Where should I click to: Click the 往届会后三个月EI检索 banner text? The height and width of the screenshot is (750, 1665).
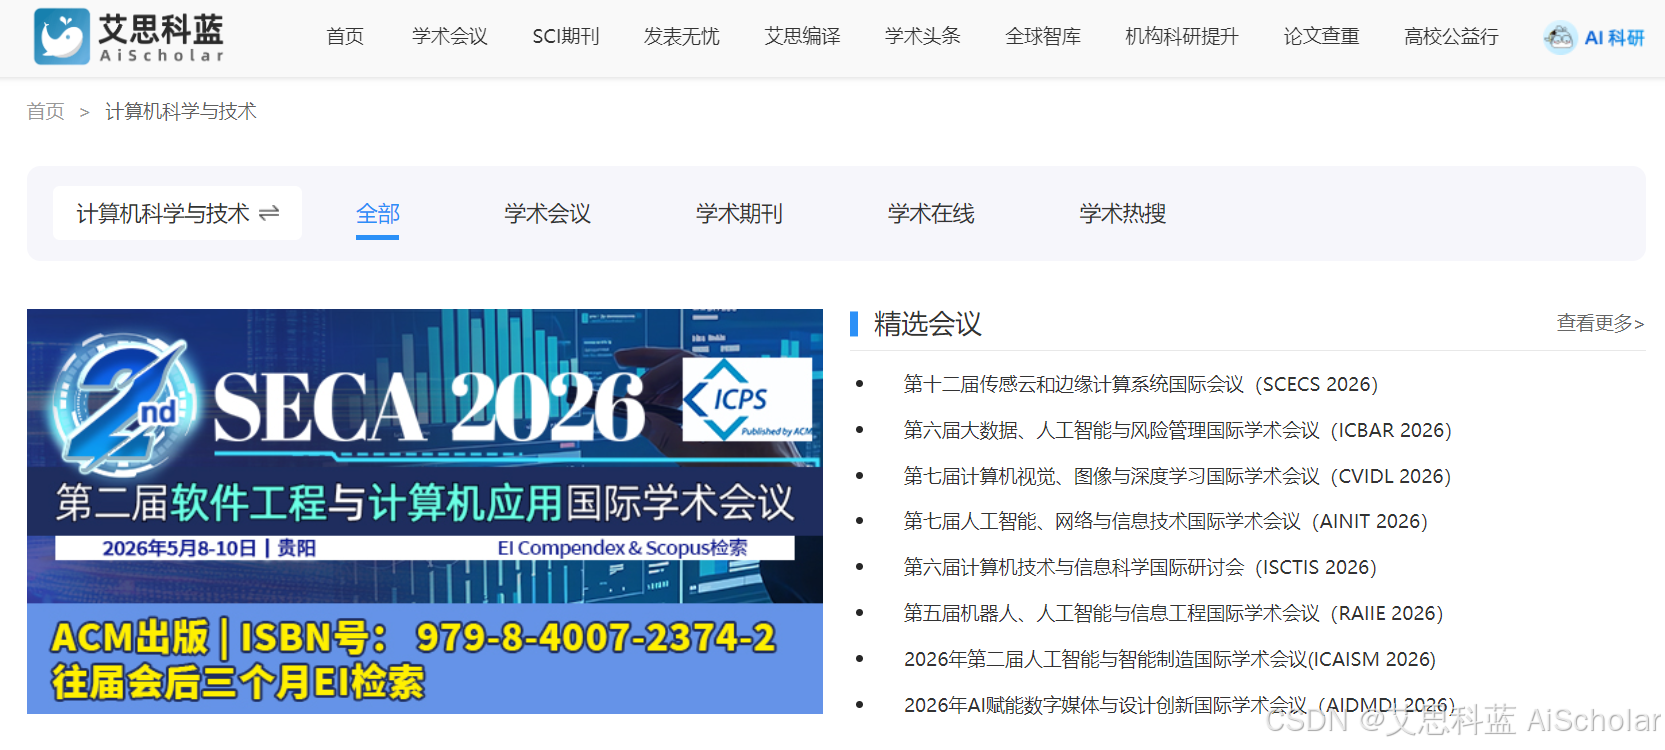[x=238, y=683]
